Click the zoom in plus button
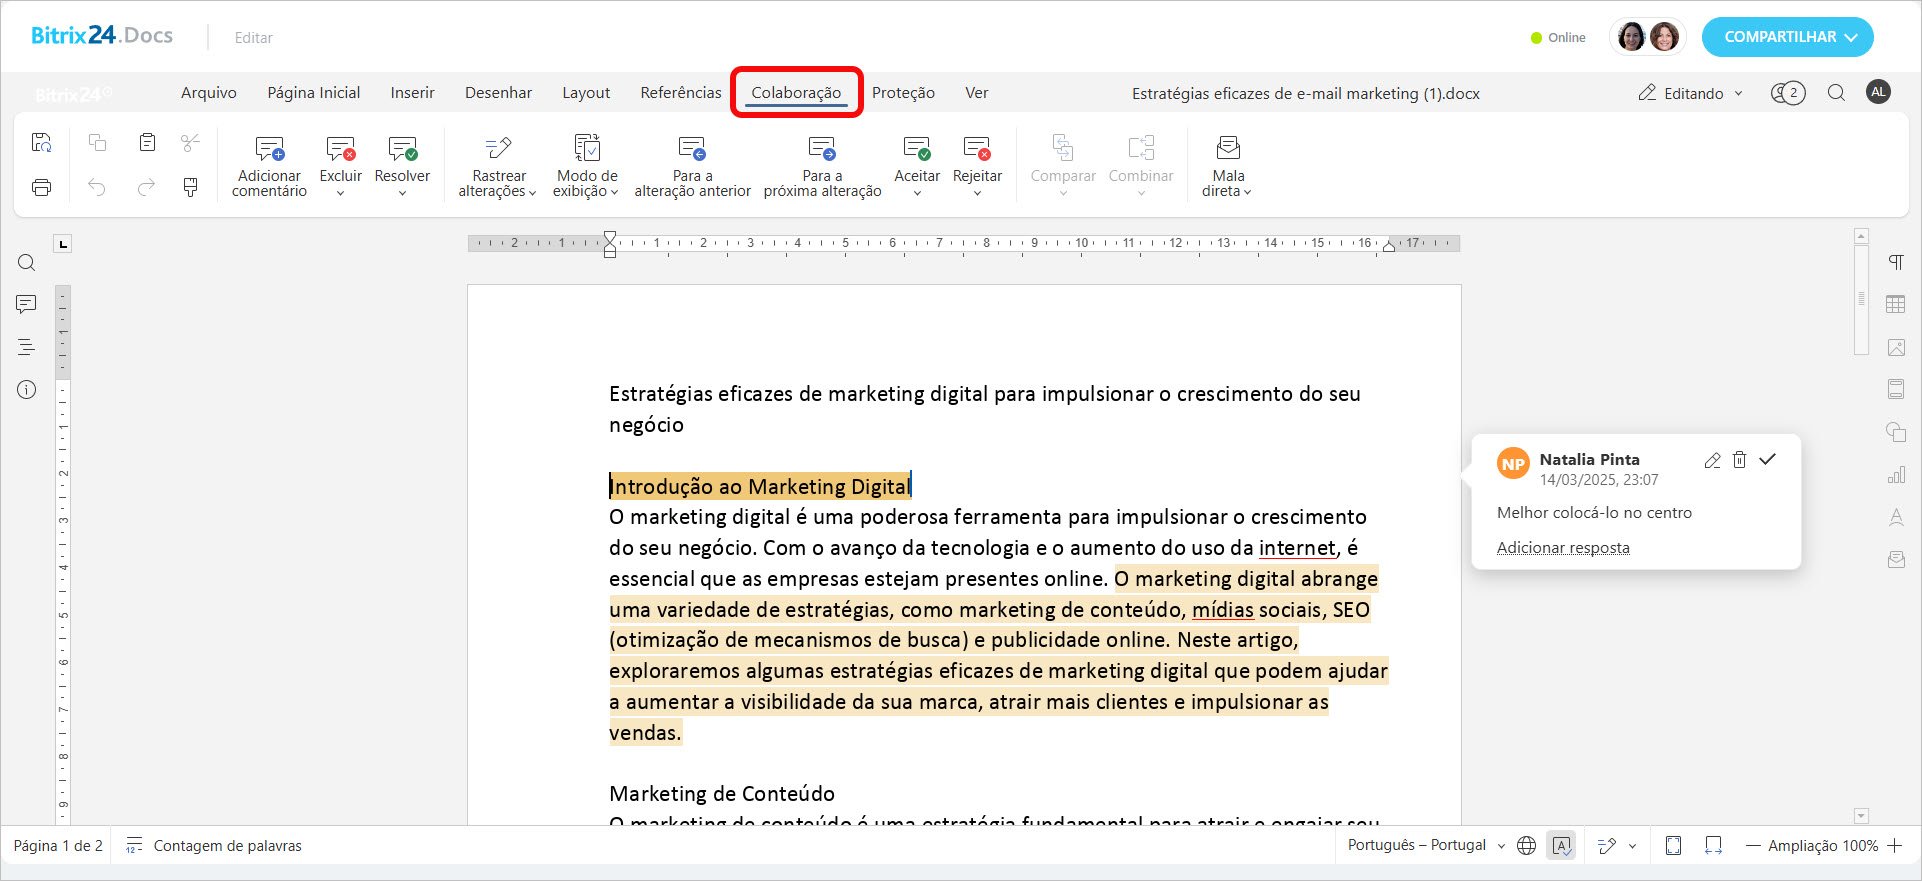The width and height of the screenshot is (1922, 881). (x=1895, y=846)
